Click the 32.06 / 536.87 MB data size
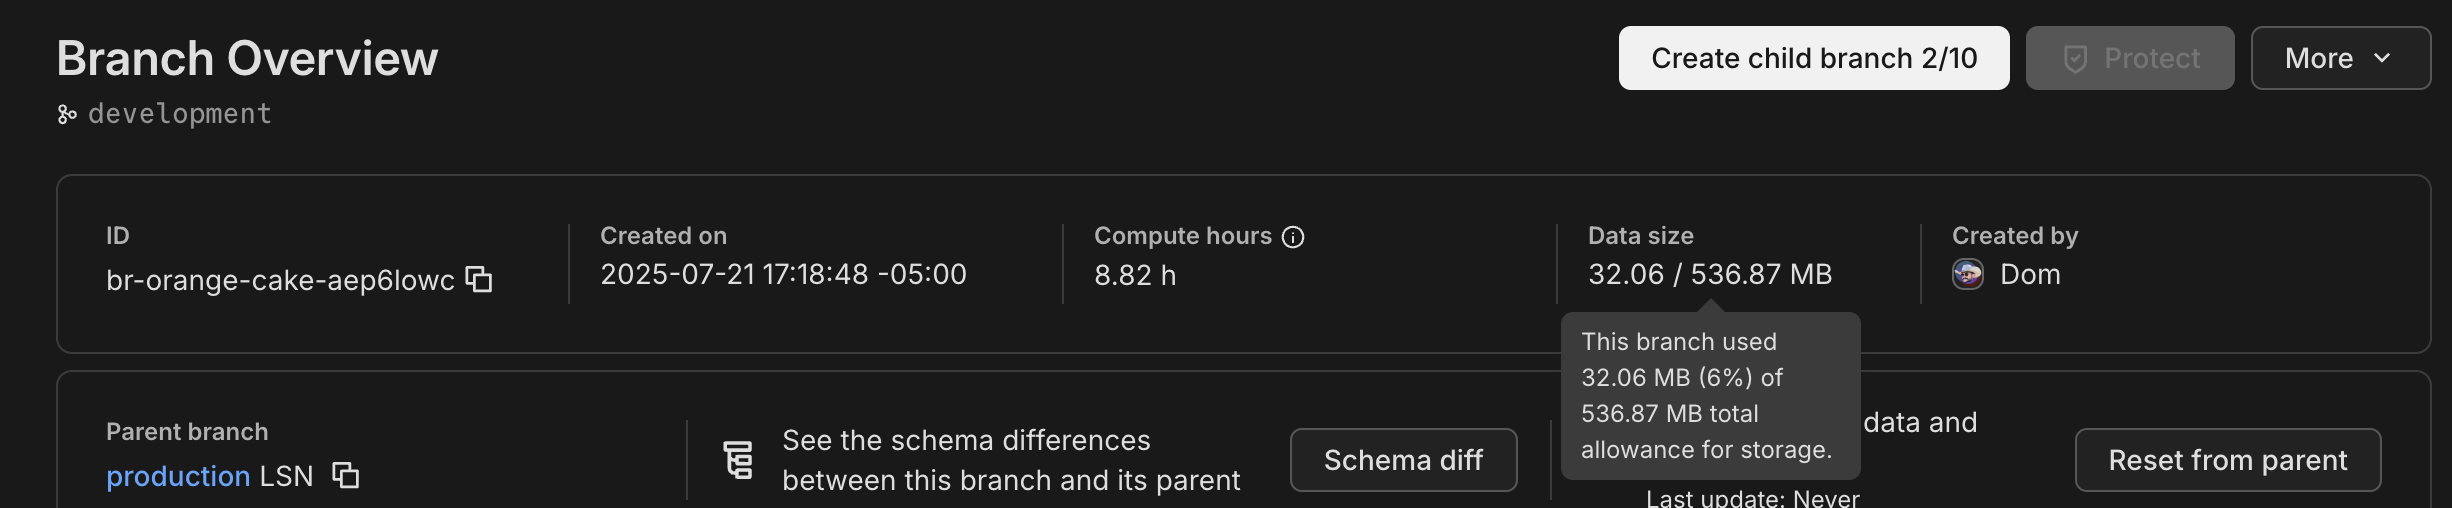 click(x=1710, y=274)
